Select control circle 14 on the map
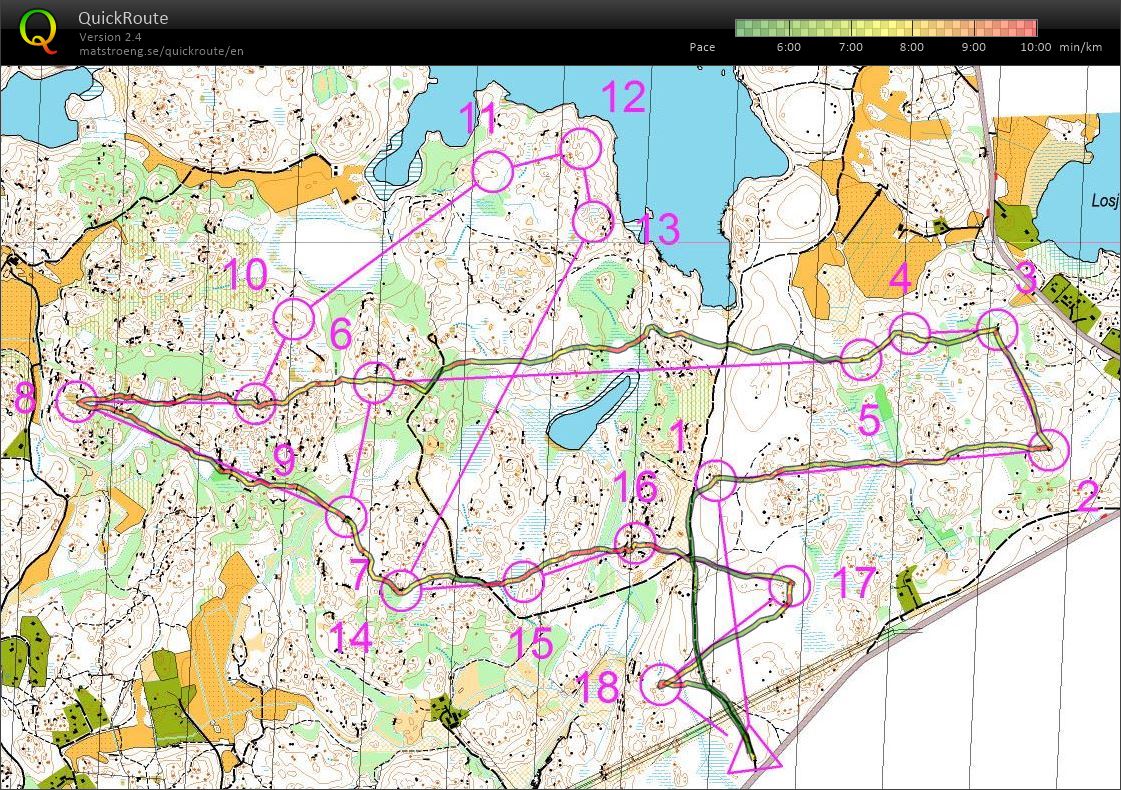Screen dimensions: 1121x790 point(400,590)
